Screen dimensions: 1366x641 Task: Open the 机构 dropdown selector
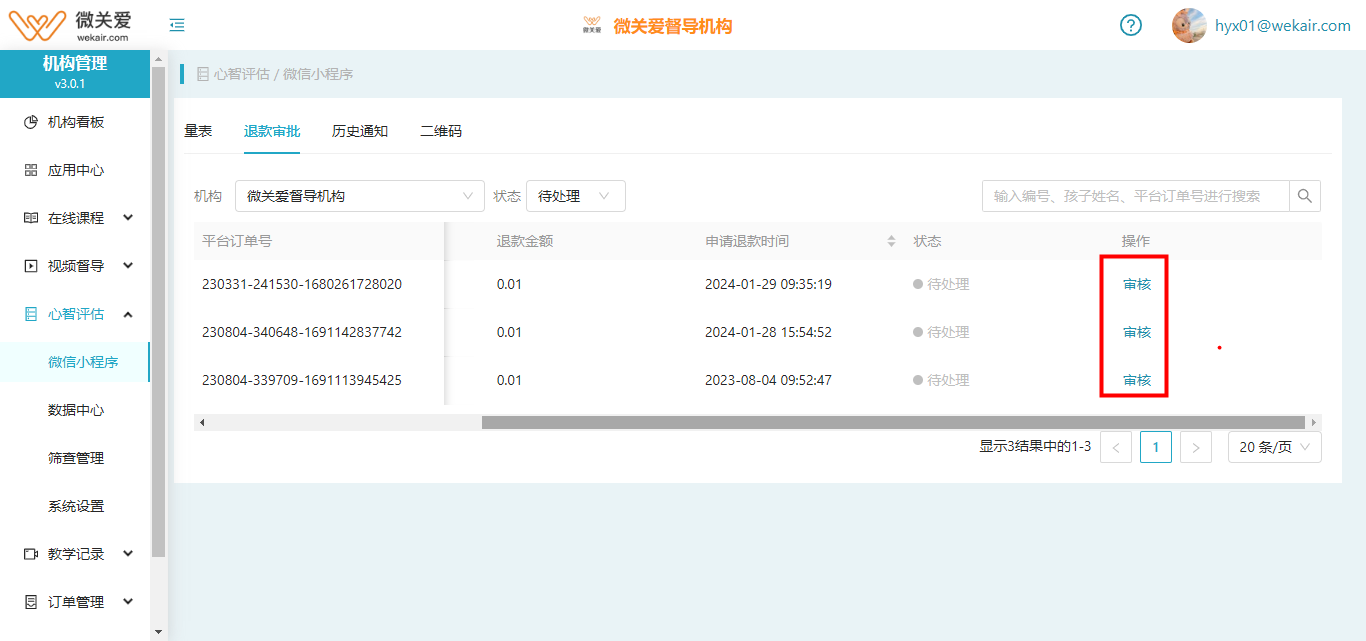(x=359, y=196)
